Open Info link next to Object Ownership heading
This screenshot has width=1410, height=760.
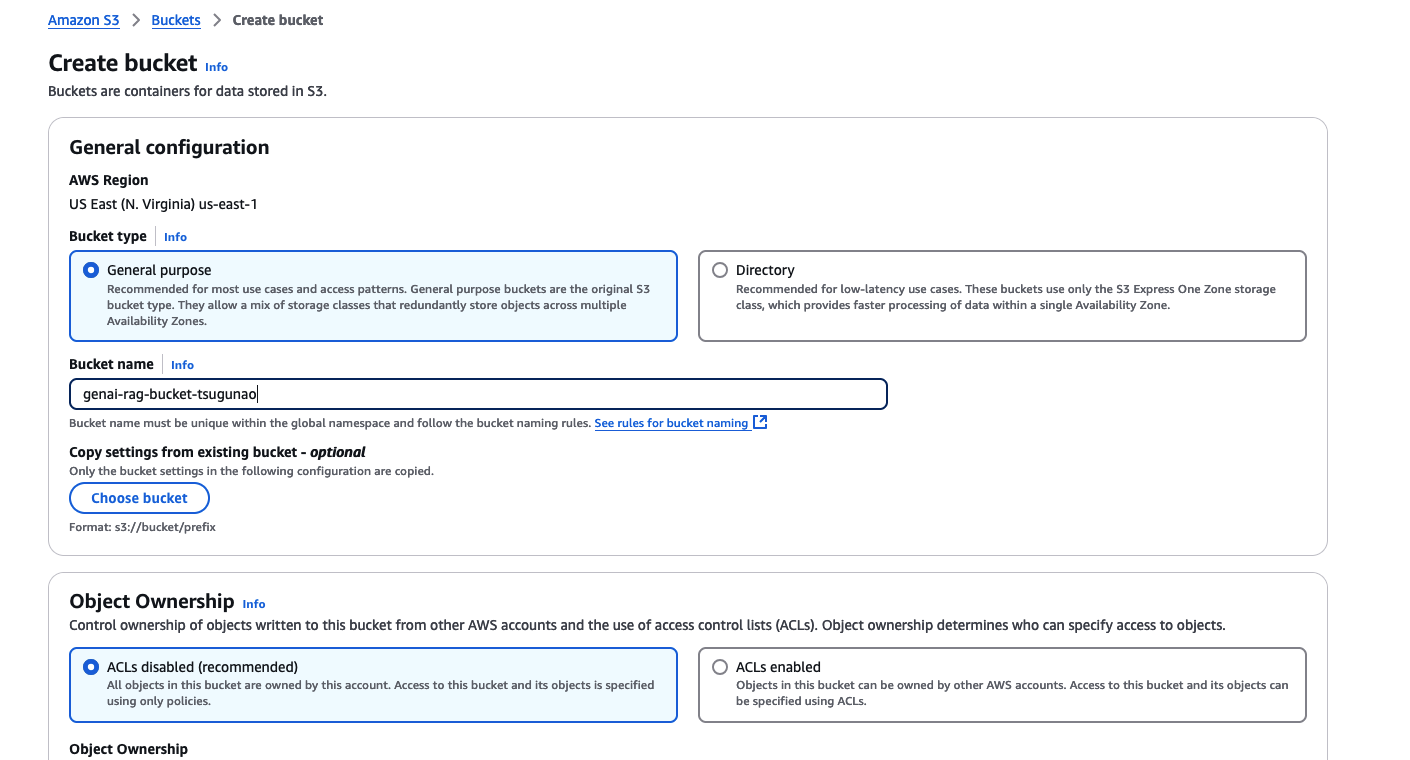254,604
